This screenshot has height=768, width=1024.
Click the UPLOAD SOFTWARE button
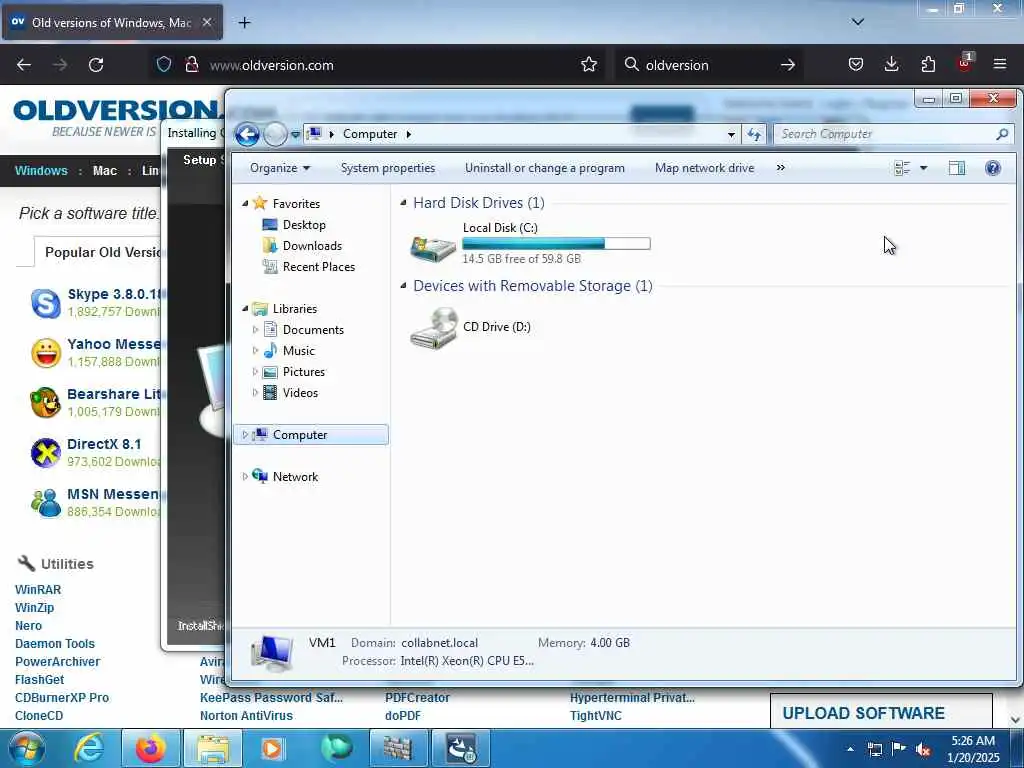(881, 712)
